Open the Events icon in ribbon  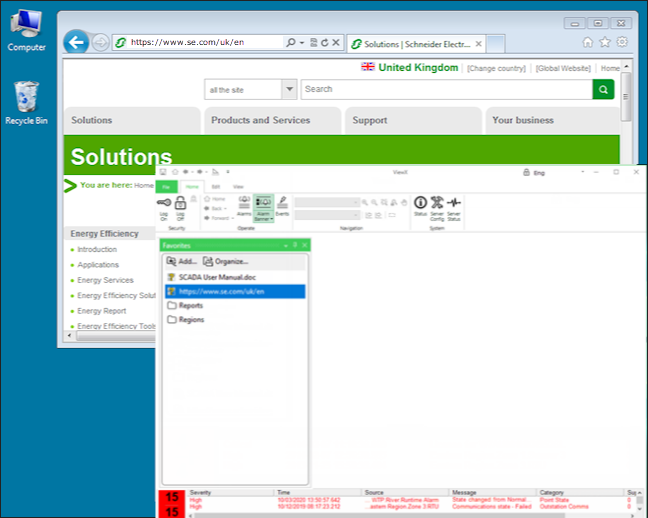point(283,202)
